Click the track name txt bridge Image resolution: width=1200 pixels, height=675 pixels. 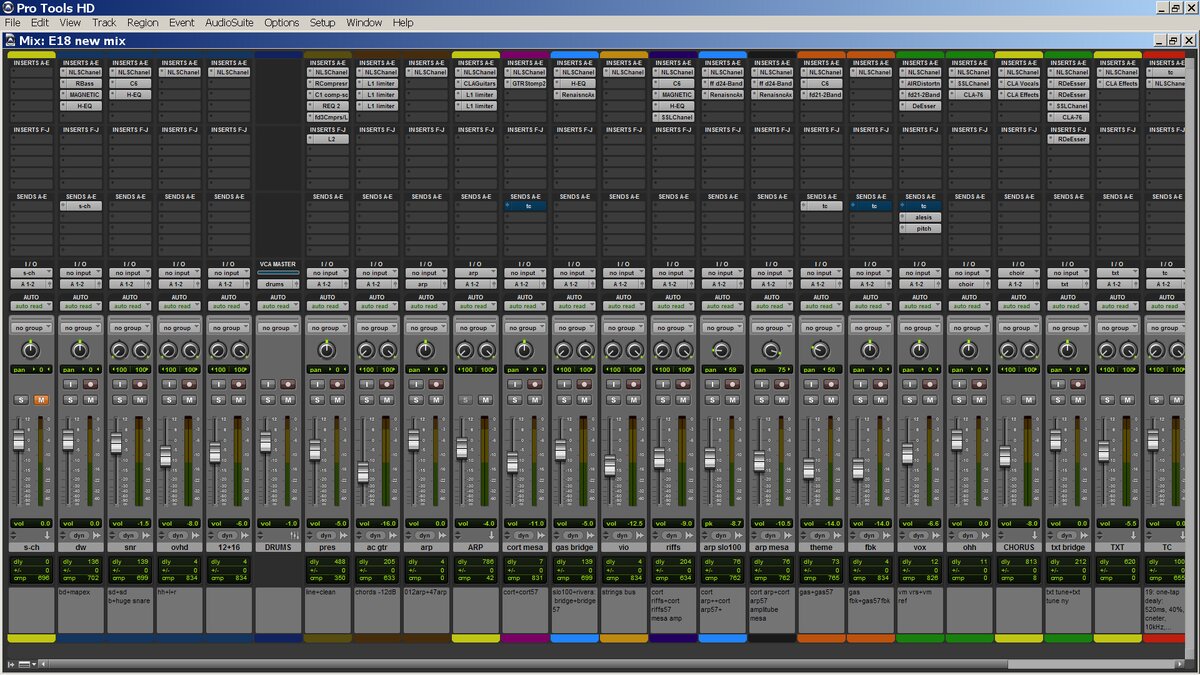pyautogui.click(x=1067, y=548)
